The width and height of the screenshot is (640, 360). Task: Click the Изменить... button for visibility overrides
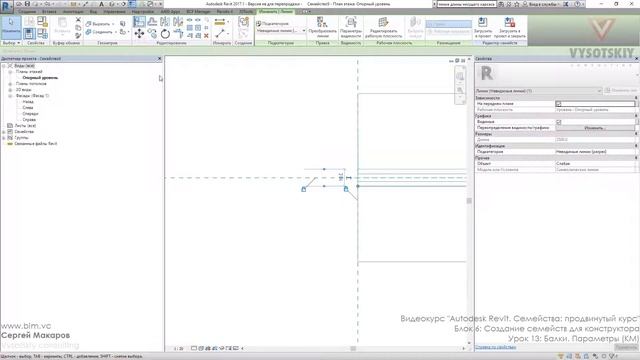point(595,128)
